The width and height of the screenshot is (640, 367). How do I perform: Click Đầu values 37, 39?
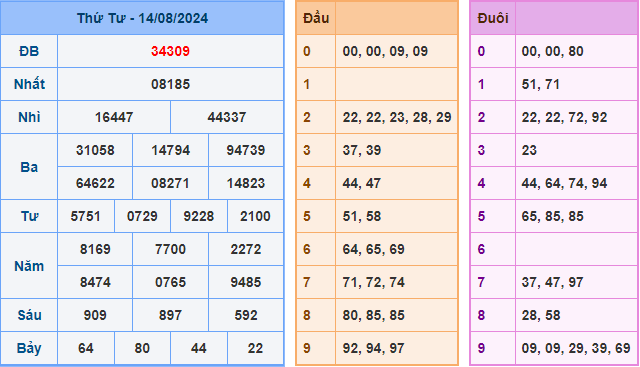pyautogui.click(x=362, y=150)
